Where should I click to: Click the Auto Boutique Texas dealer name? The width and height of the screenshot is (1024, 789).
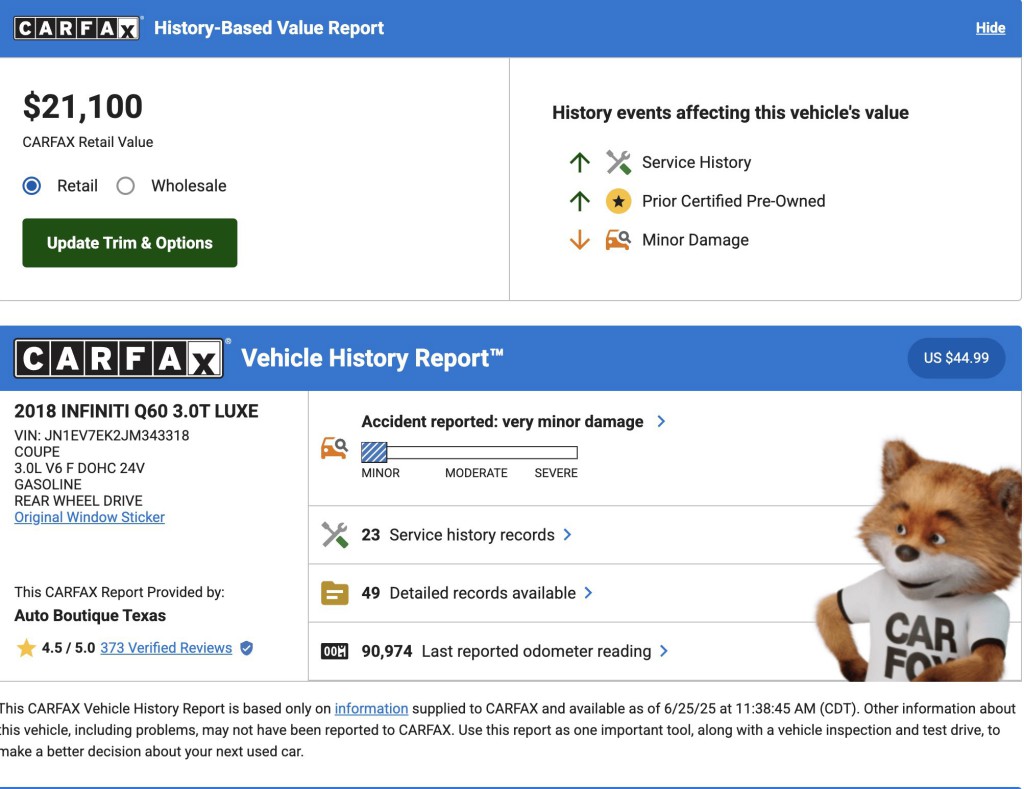[x=90, y=615]
